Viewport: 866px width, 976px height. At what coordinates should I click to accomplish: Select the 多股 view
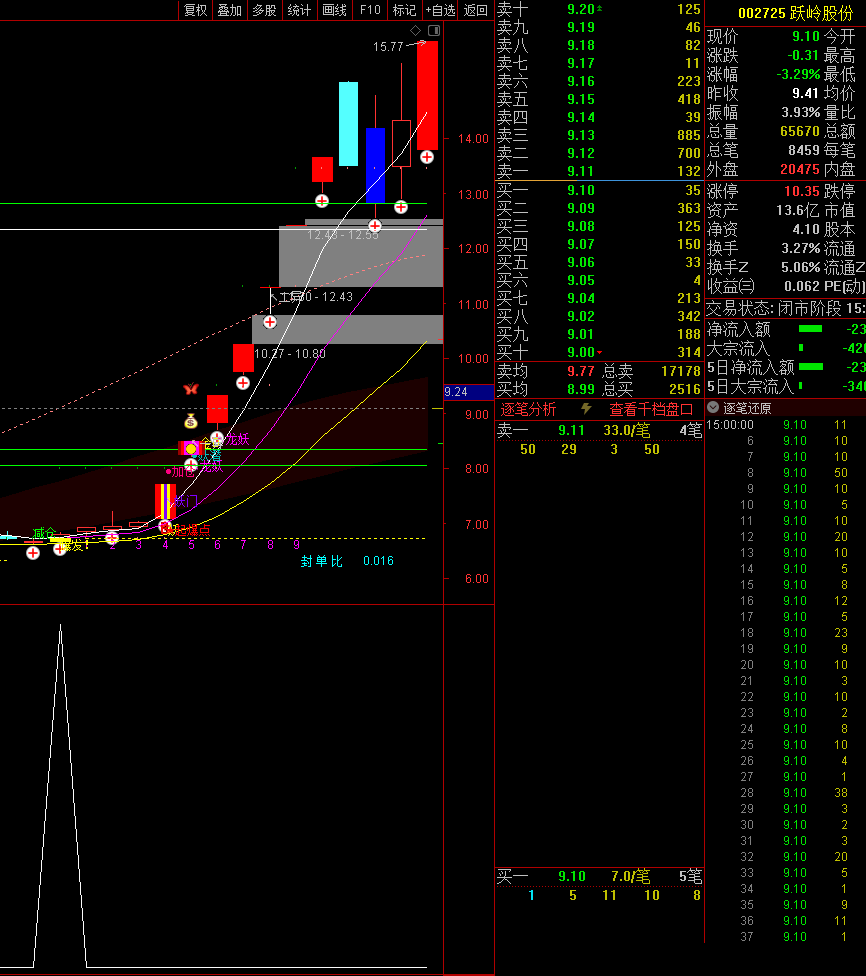[264, 10]
